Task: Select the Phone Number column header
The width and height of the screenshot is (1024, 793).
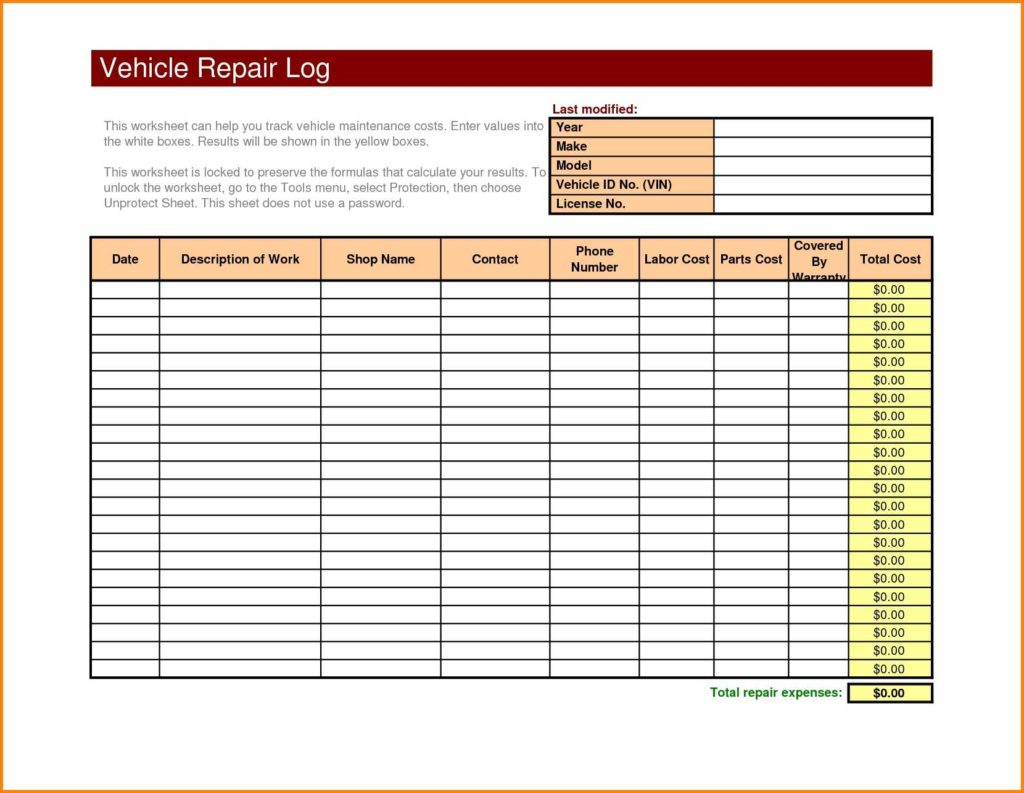Action: pyautogui.click(x=594, y=259)
